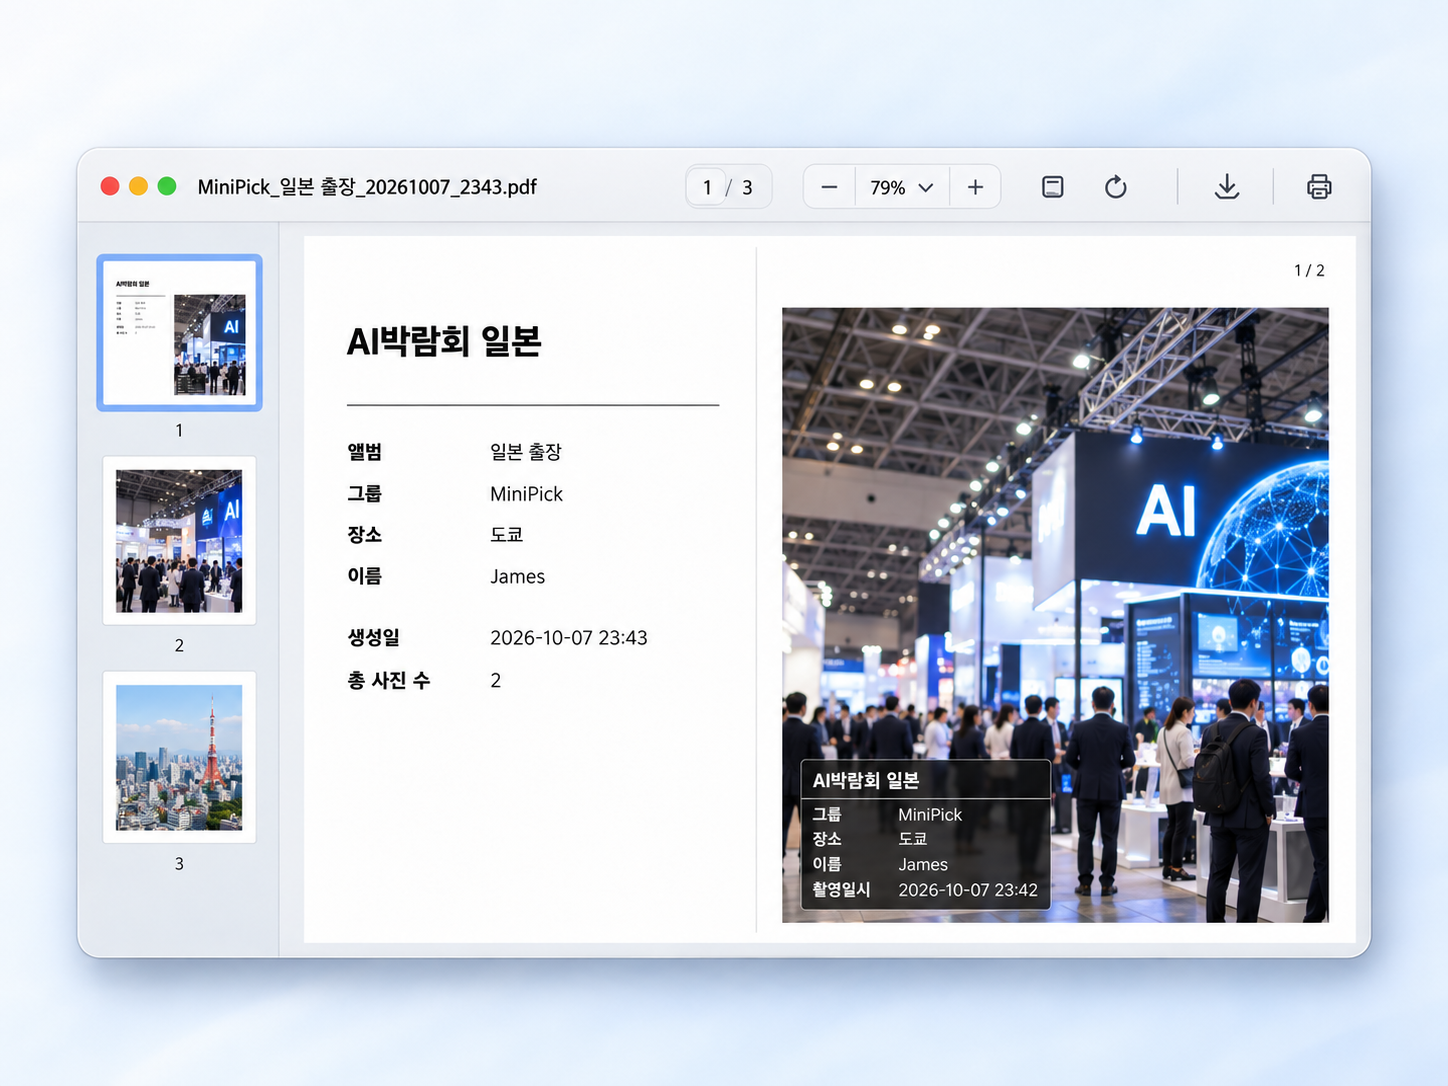Select page 1 thumbnail in sidebar
This screenshot has height=1086, width=1448.
179,333
